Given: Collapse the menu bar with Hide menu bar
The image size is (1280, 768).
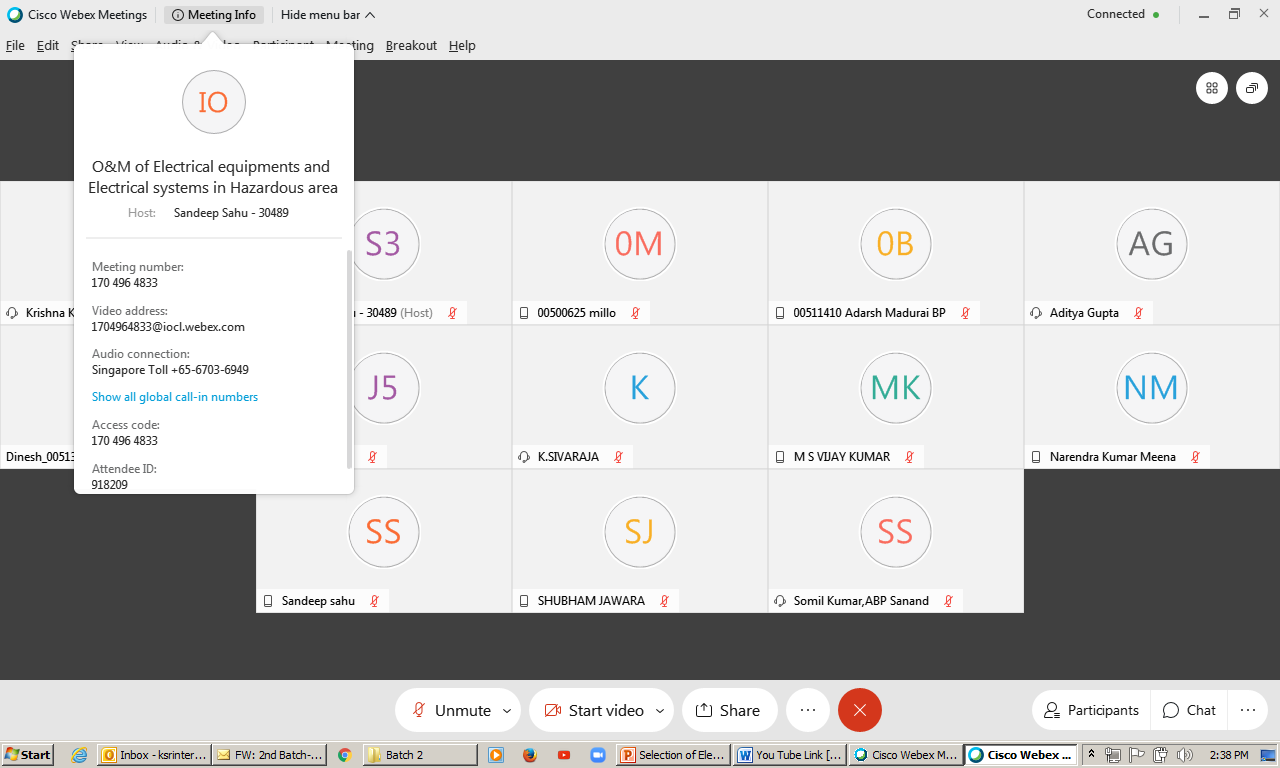Looking at the screenshot, I should (x=328, y=15).
